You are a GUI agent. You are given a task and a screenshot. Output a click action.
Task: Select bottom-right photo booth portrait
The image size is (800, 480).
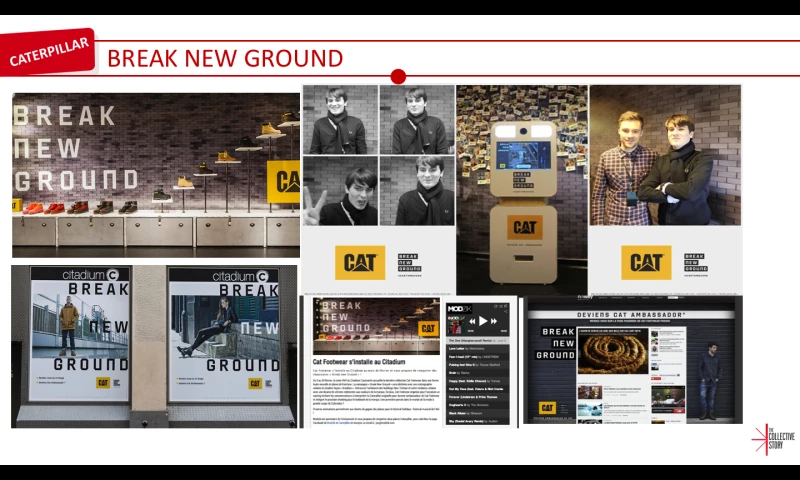coord(417,191)
